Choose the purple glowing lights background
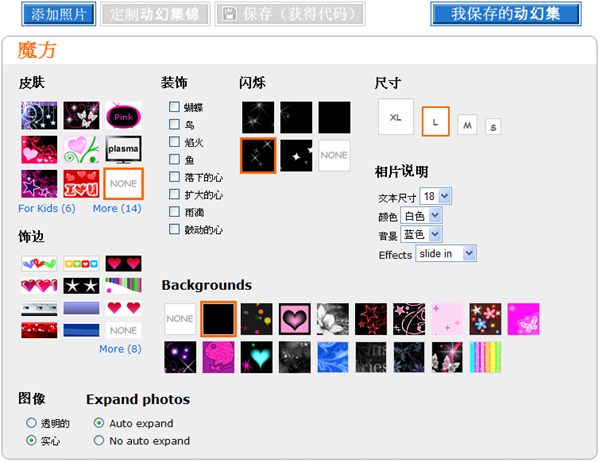 [x=180, y=357]
